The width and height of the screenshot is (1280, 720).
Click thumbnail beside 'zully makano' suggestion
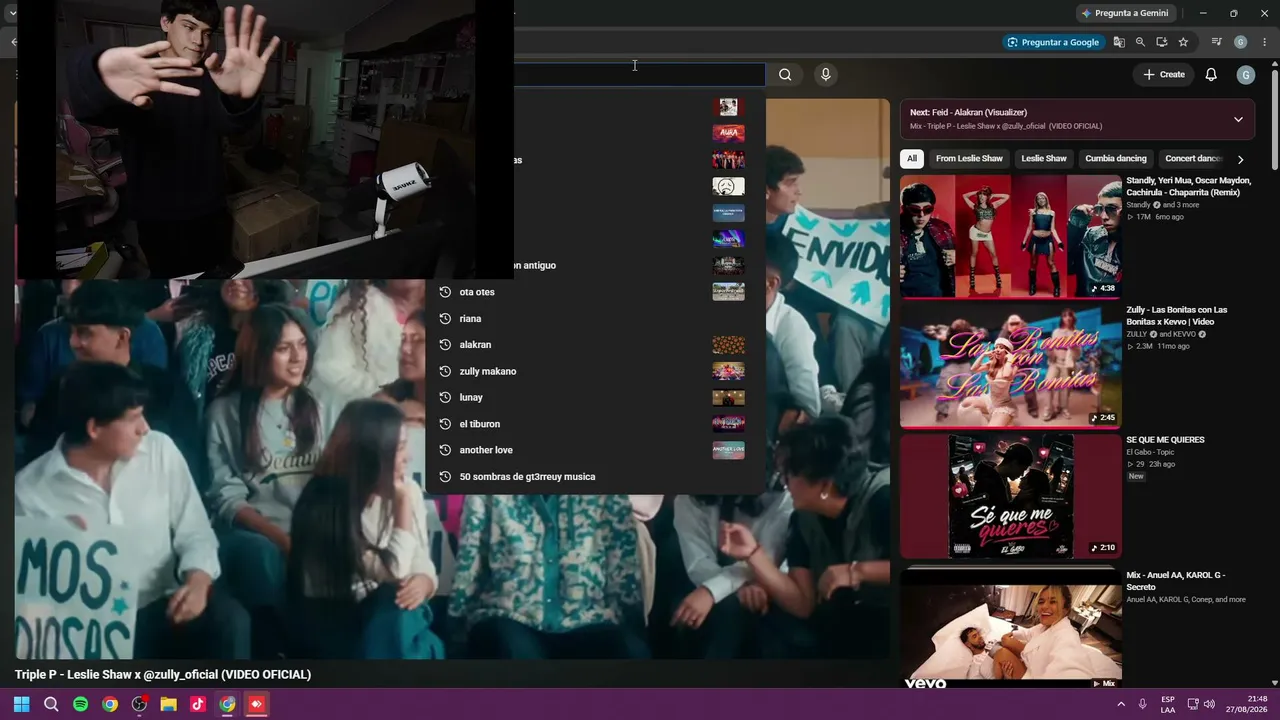(x=728, y=371)
